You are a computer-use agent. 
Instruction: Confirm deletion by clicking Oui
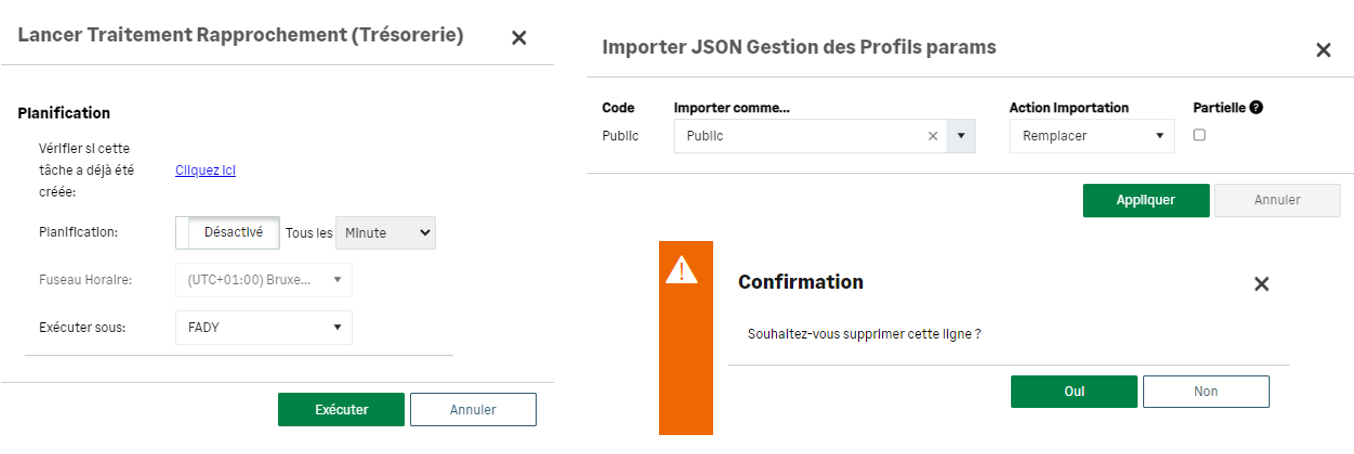click(1073, 391)
